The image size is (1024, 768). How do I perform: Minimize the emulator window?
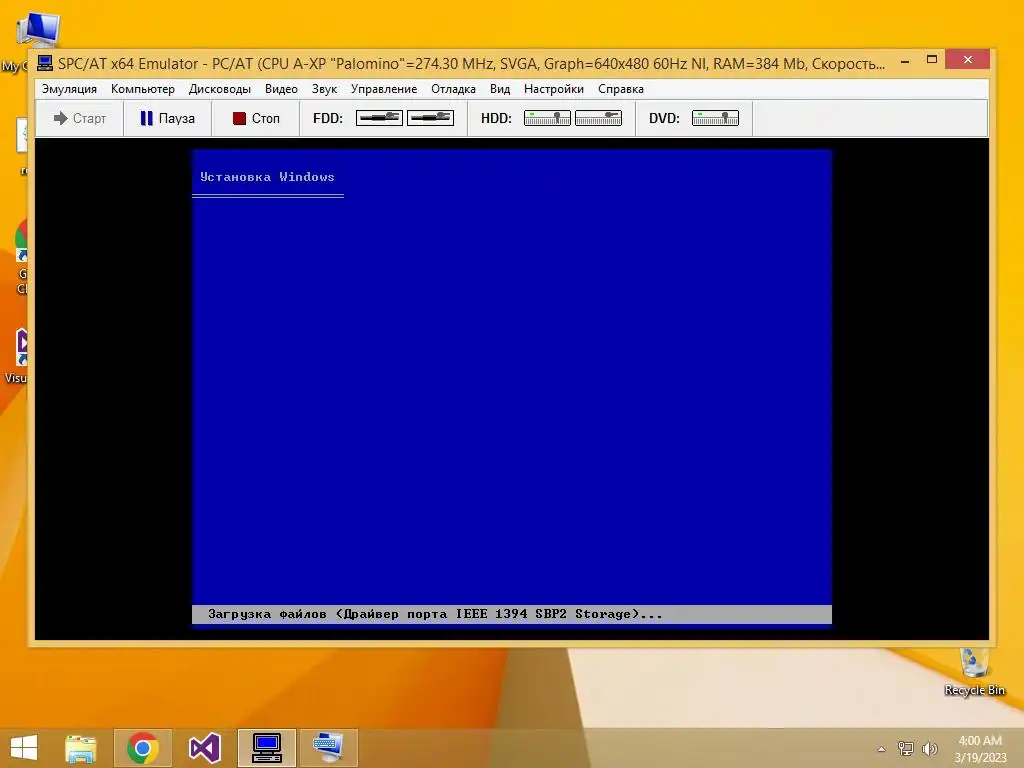[905, 61]
